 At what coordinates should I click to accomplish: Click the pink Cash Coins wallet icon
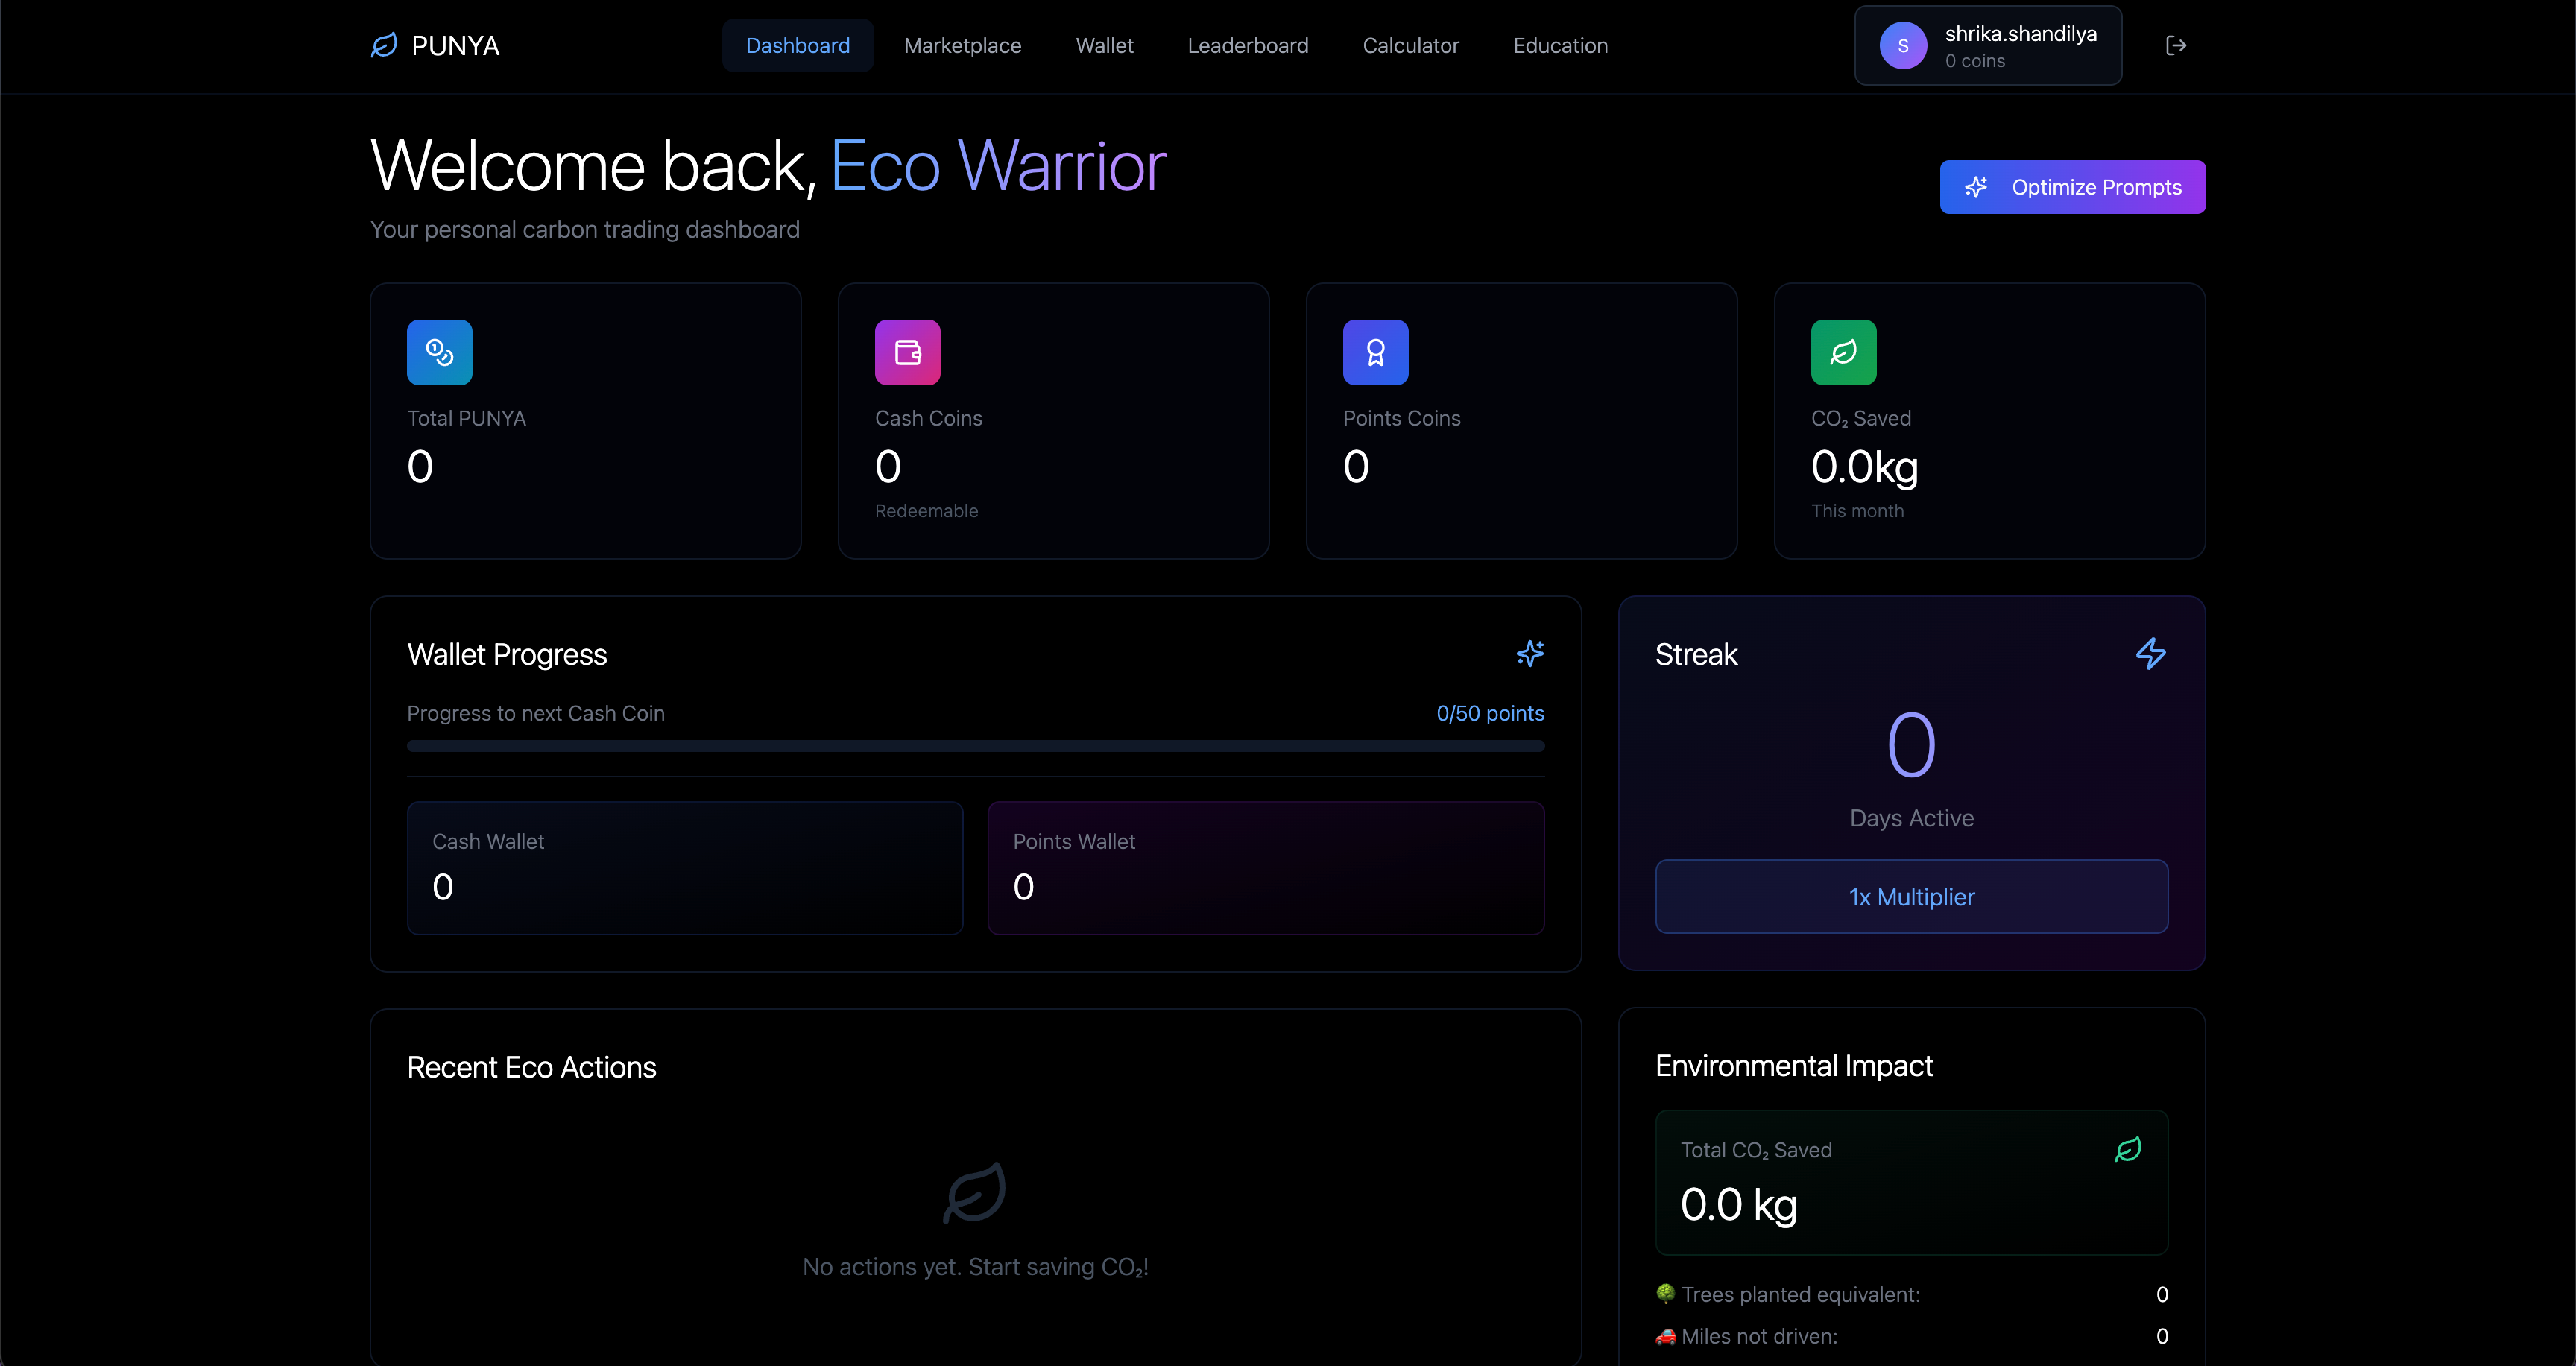point(907,352)
